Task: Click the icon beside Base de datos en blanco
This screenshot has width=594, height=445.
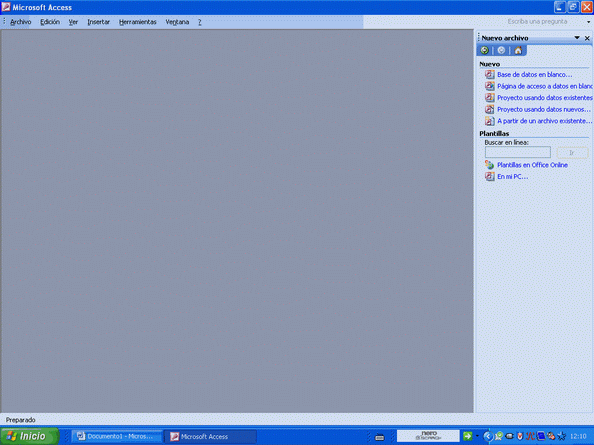Action: coord(489,75)
